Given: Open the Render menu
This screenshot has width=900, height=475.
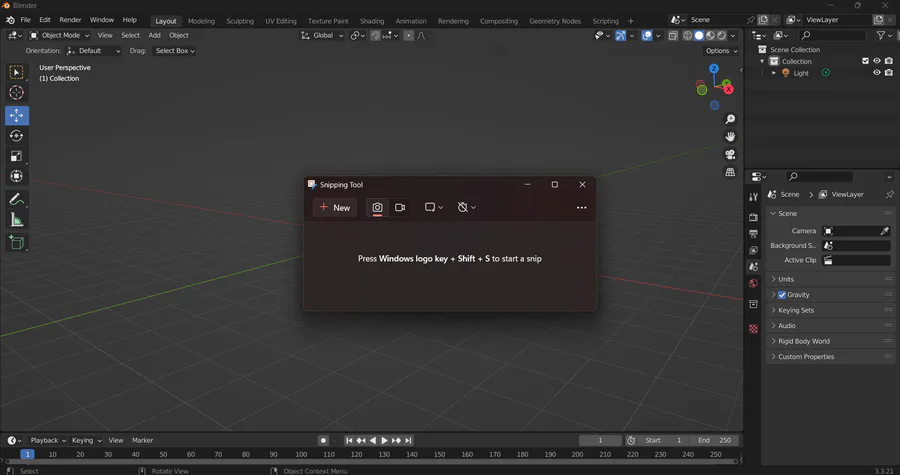Looking at the screenshot, I should (70, 20).
